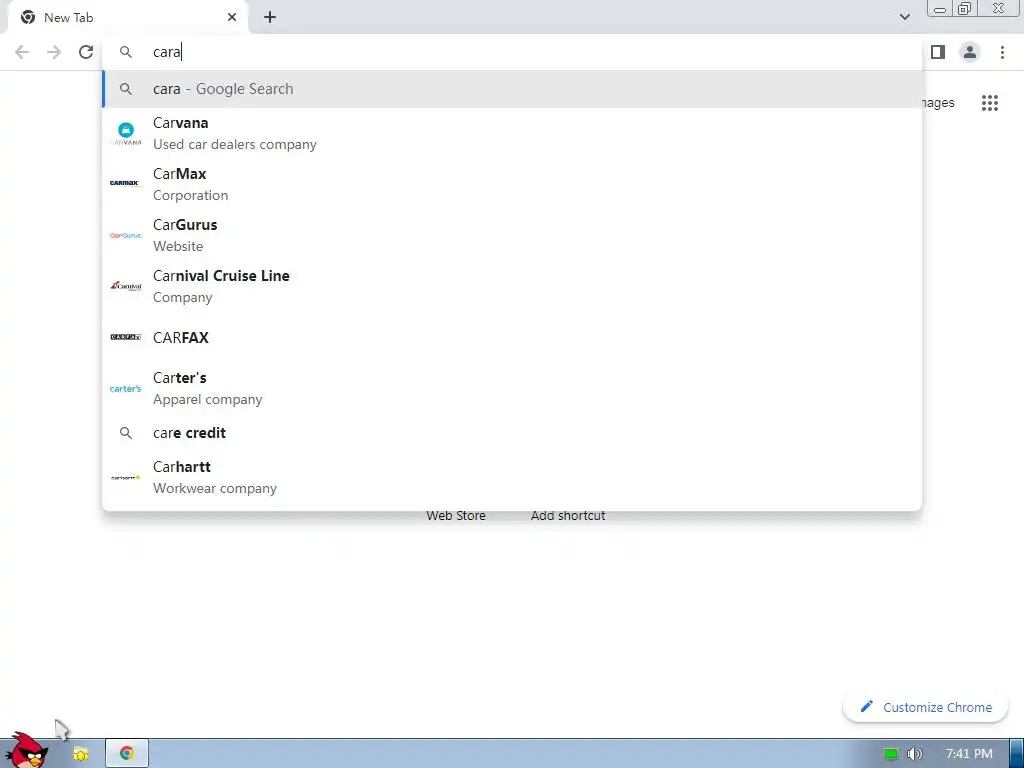
Task: Choose the CARFAX suggestion
Action: [x=512, y=338]
